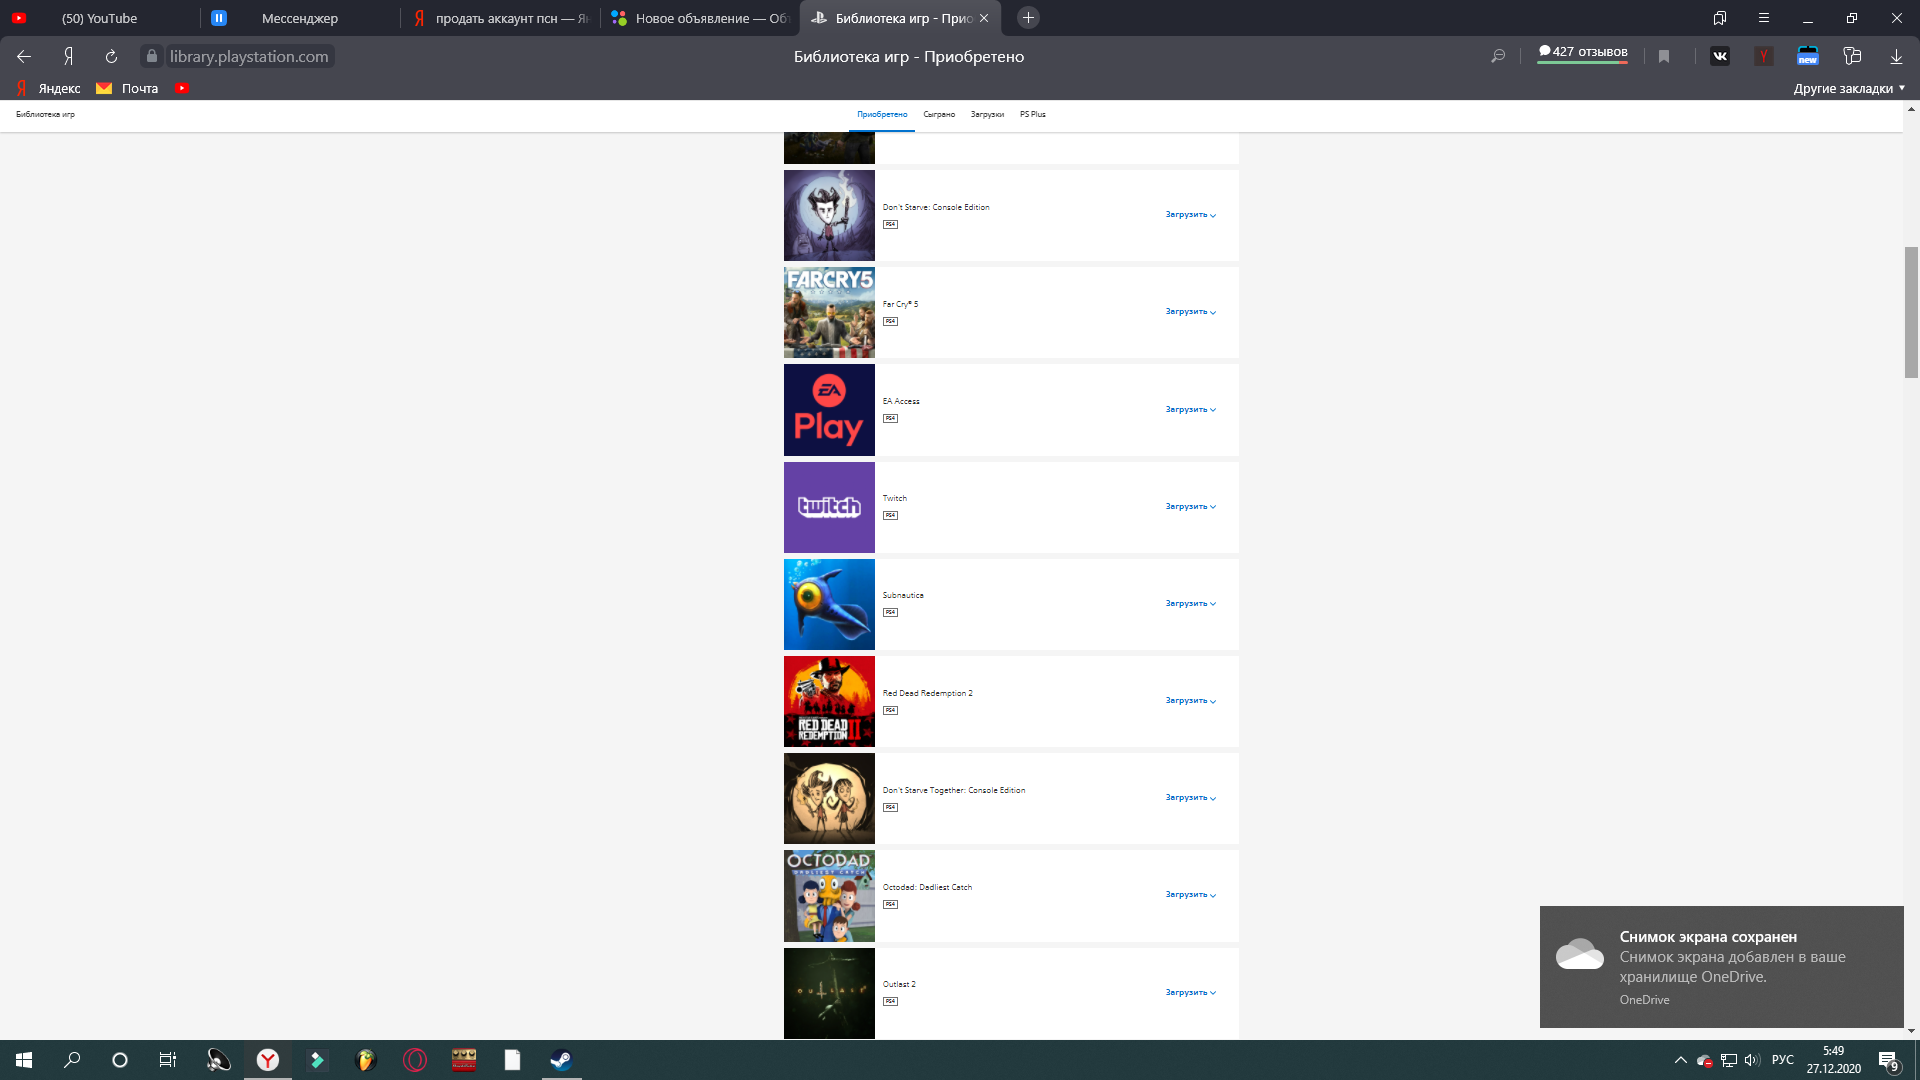Select the Сыграно library tab
This screenshot has height=1080, width=1920.
[939, 115]
